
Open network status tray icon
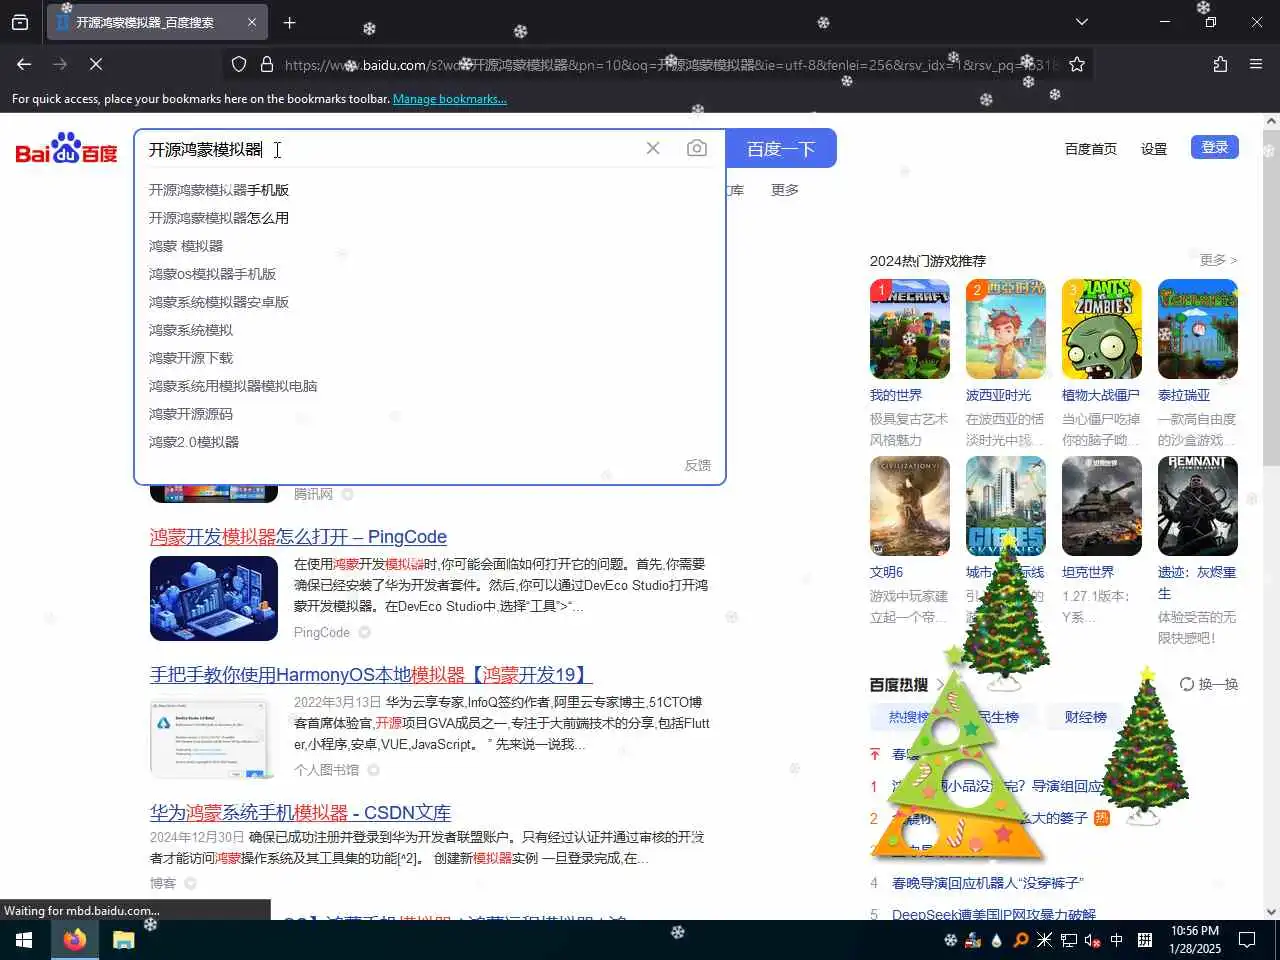[x=1069, y=940]
